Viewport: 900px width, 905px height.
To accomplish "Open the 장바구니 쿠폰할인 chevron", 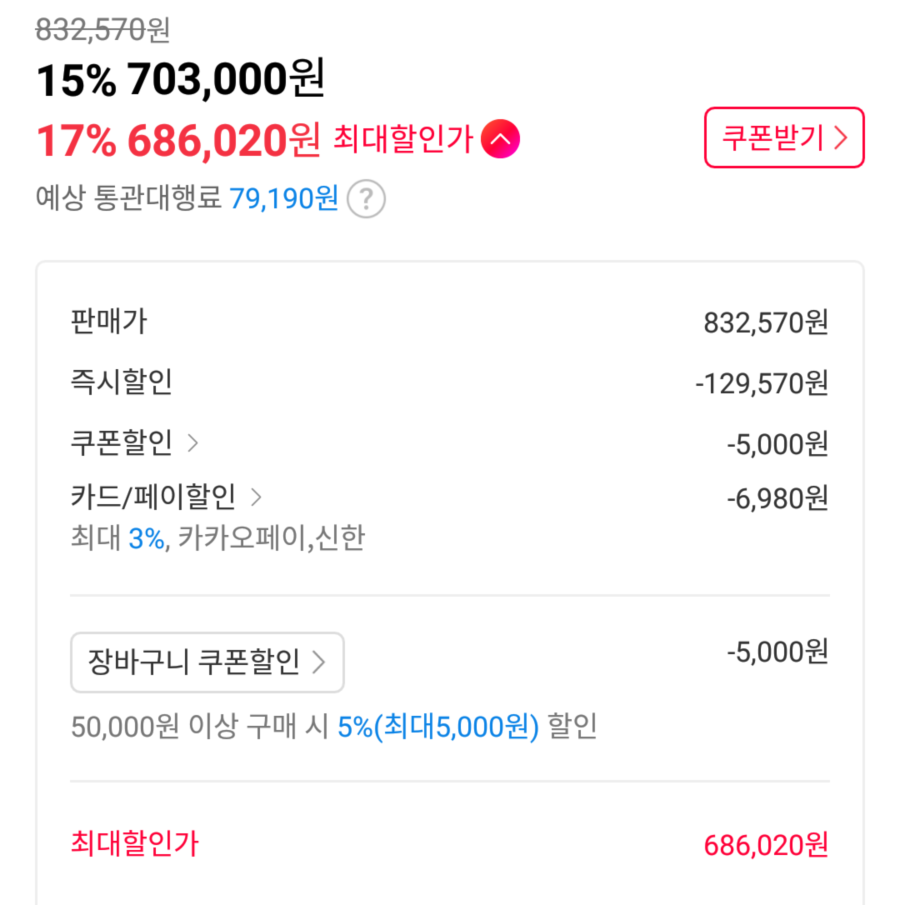I will (x=319, y=662).
